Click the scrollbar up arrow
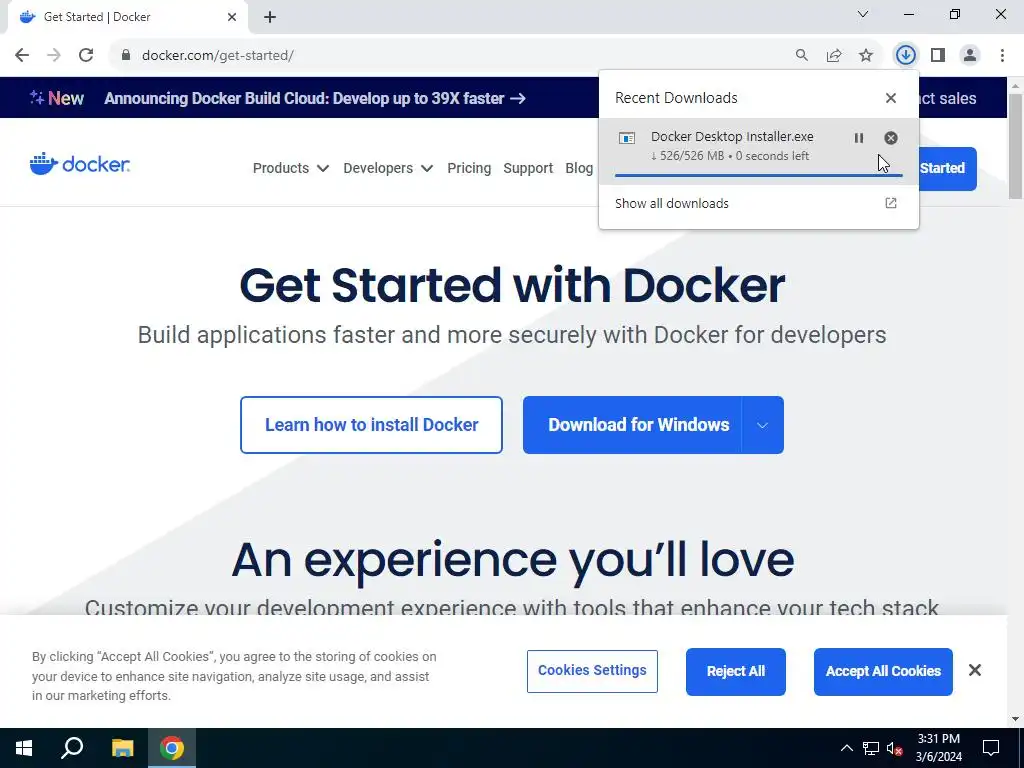 tap(1015, 85)
